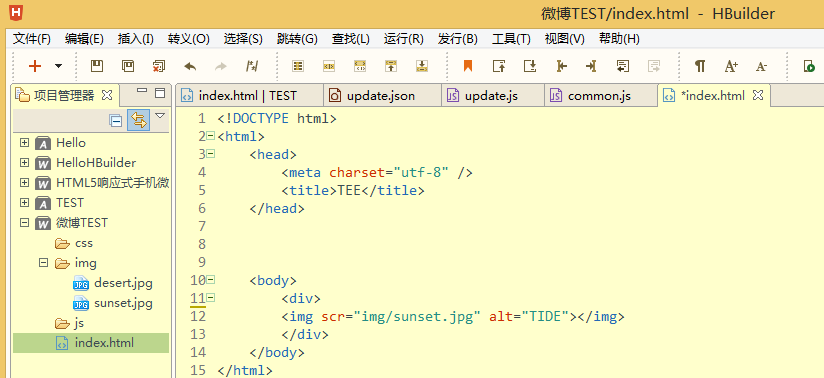Open the 编辑(E) menu

click(84, 38)
